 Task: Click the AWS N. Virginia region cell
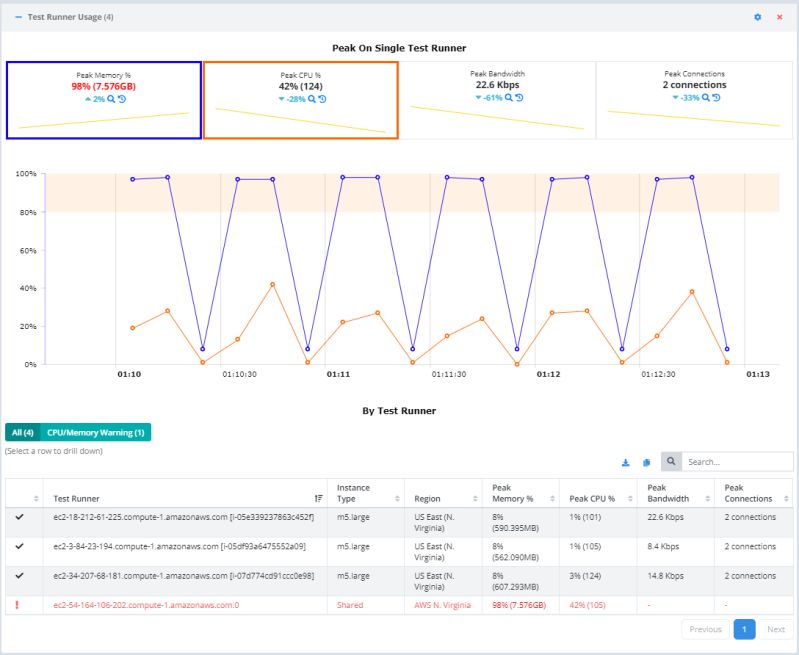[x=442, y=605]
